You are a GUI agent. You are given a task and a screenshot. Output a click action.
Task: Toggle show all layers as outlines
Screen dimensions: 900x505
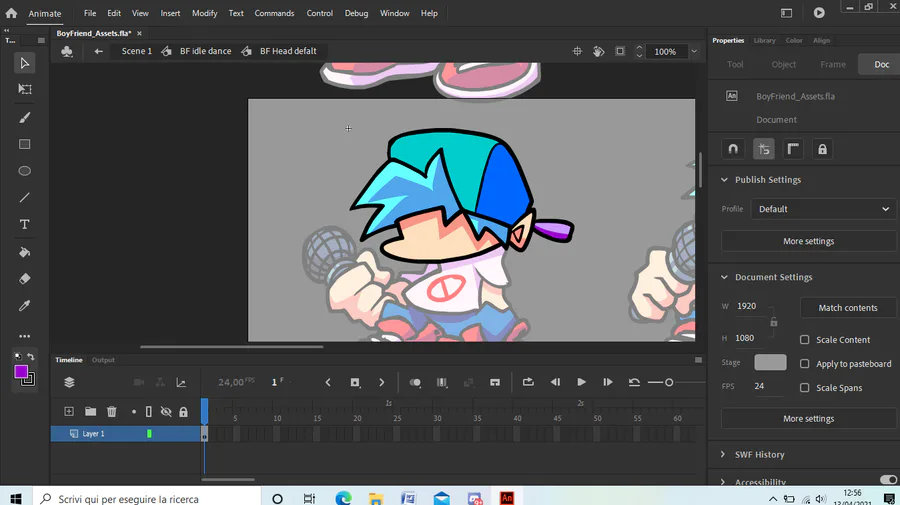click(x=149, y=411)
